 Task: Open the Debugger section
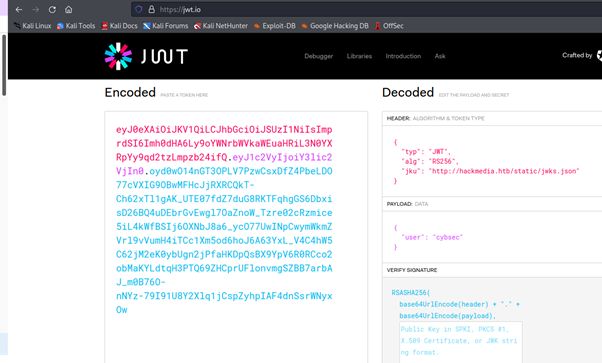319,56
